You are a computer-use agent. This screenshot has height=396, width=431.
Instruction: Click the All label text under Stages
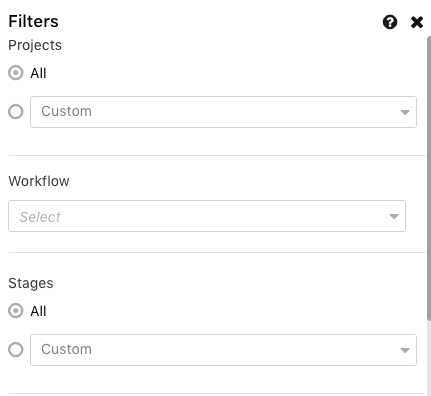click(38, 311)
